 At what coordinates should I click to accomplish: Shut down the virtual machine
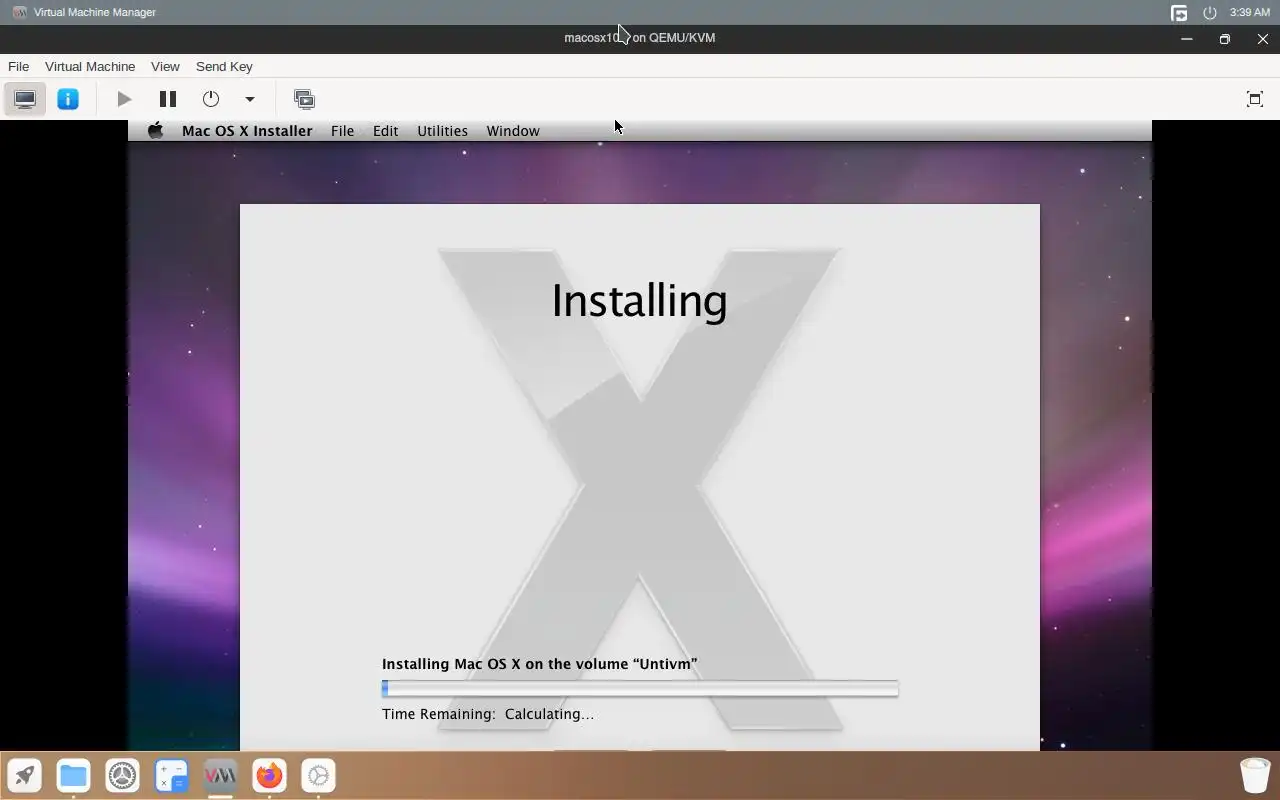point(211,99)
